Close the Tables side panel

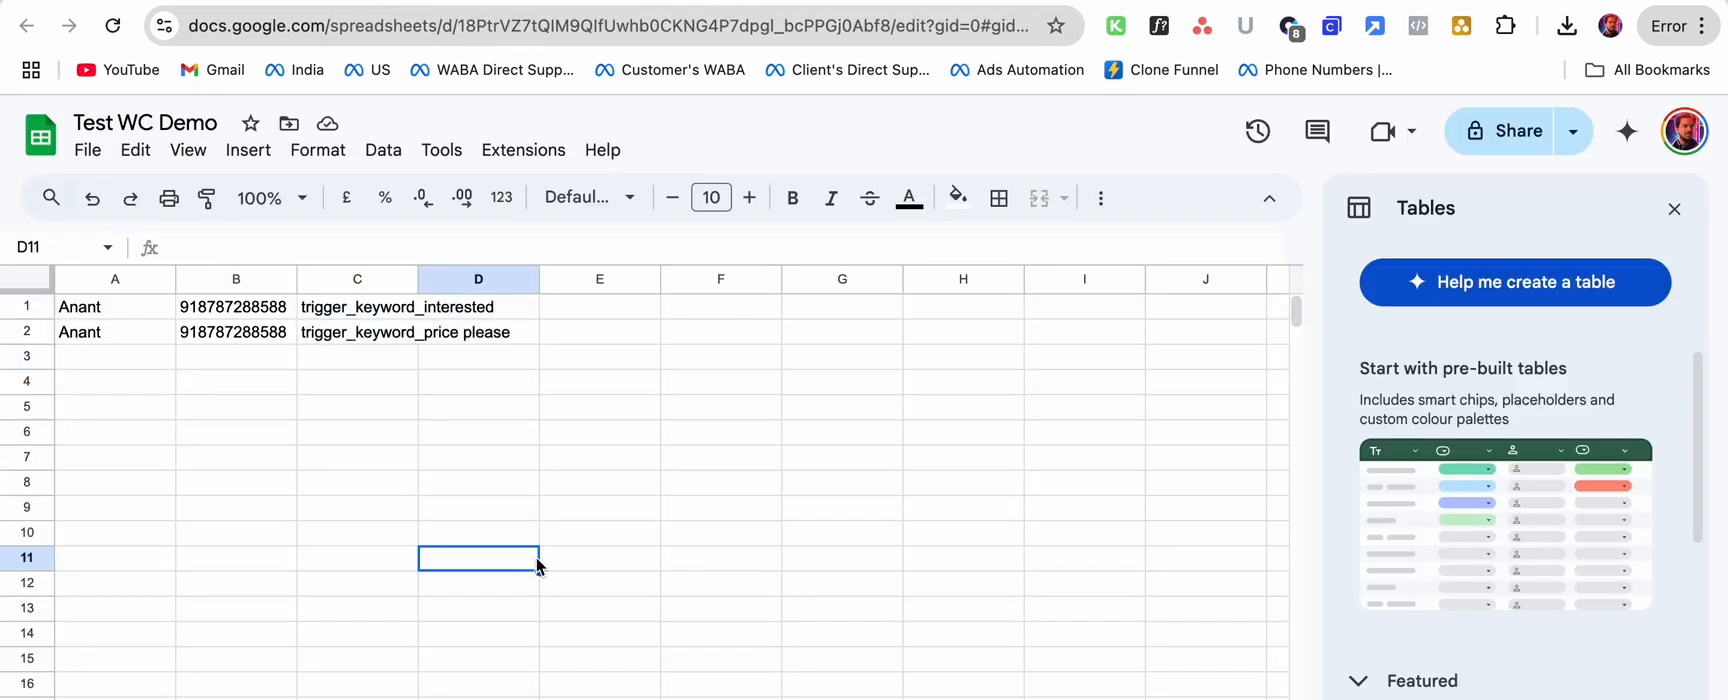pos(1674,209)
